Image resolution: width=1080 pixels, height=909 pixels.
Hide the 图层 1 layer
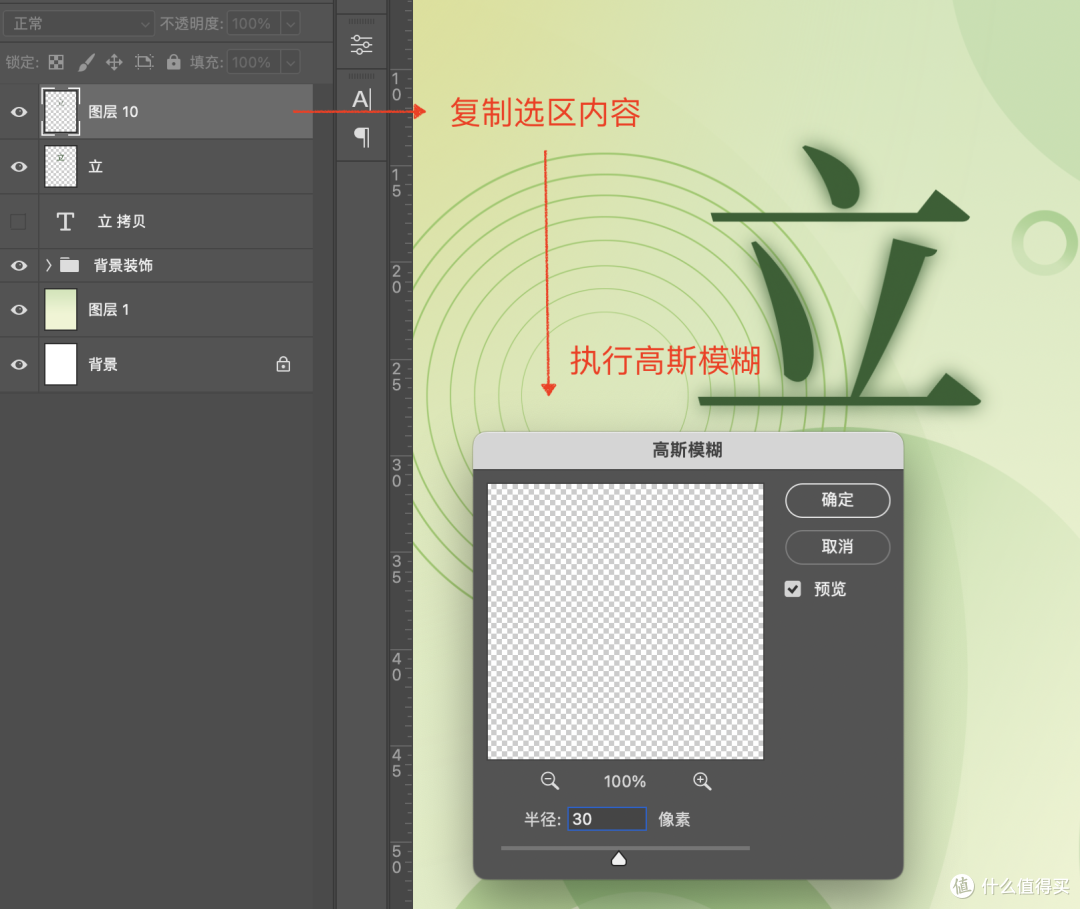tap(19, 310)
